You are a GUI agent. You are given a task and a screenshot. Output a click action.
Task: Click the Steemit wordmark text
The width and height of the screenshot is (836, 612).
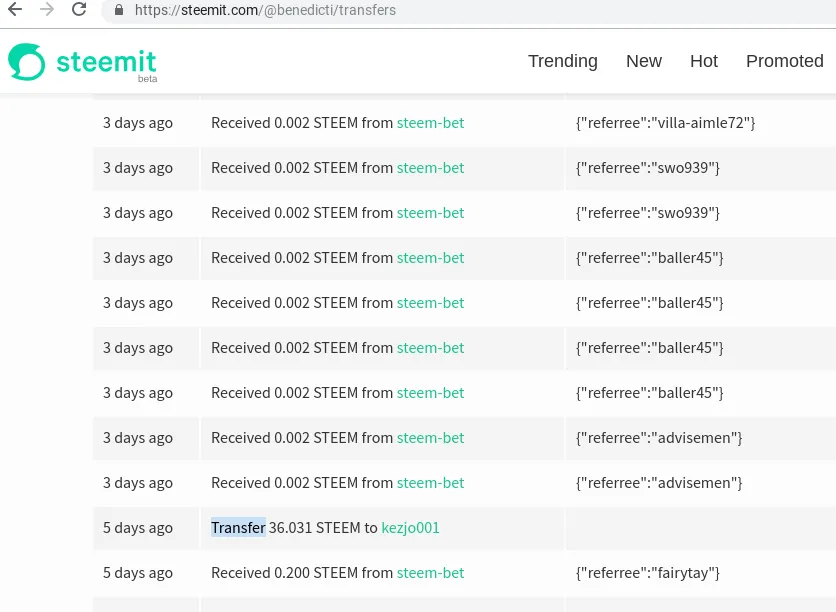pyautogui.click(x=106, y=60)
